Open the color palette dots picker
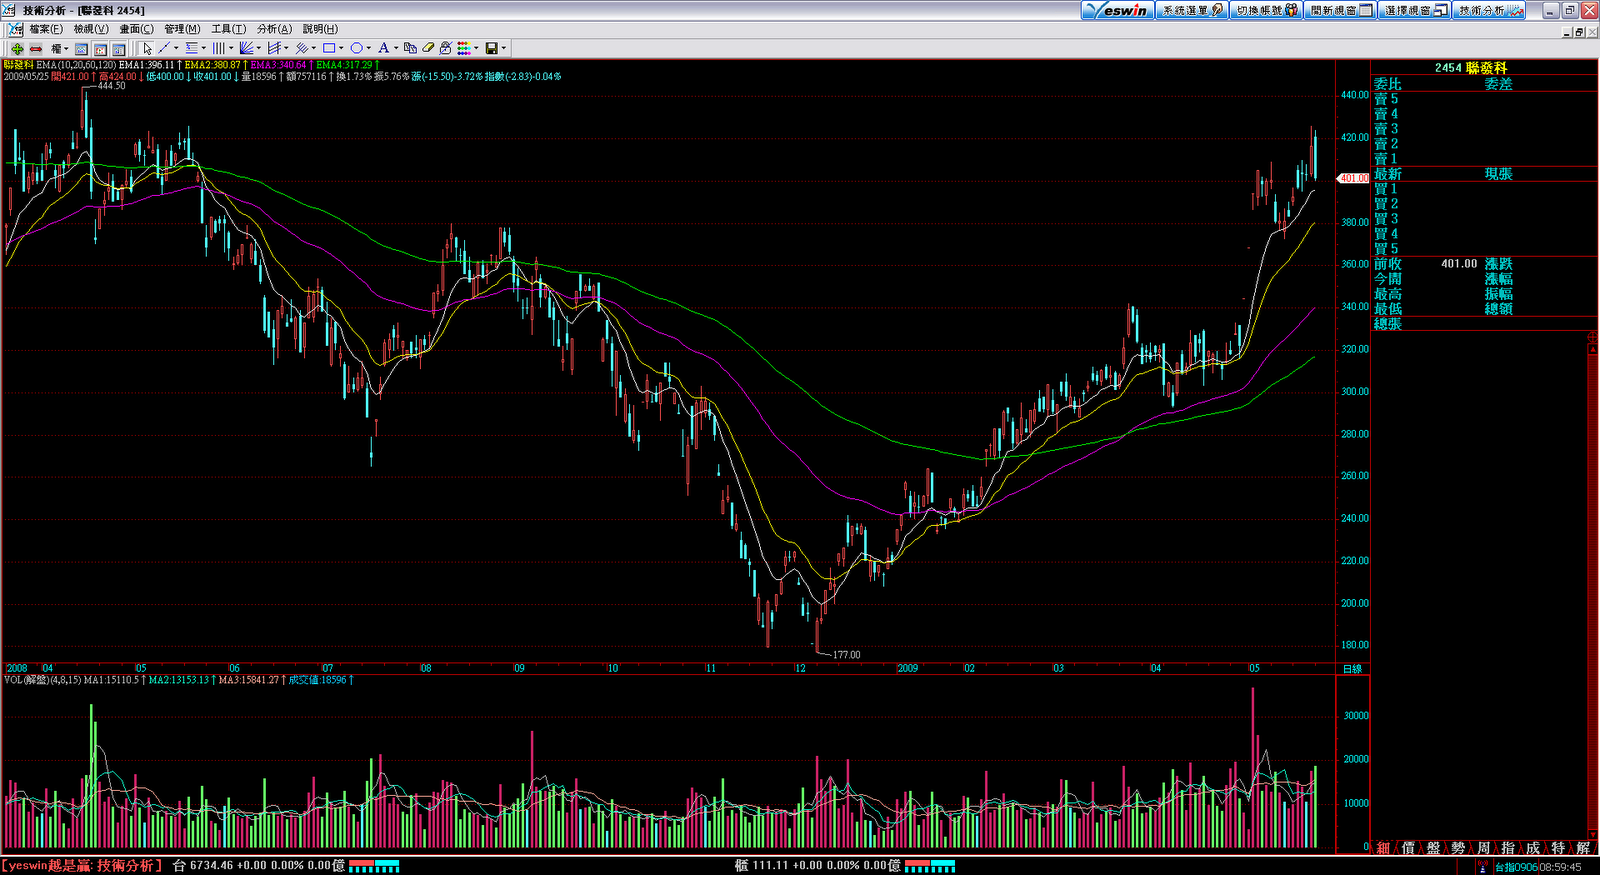Screen dimensions: 1600x875 click(x=465, y=48)
